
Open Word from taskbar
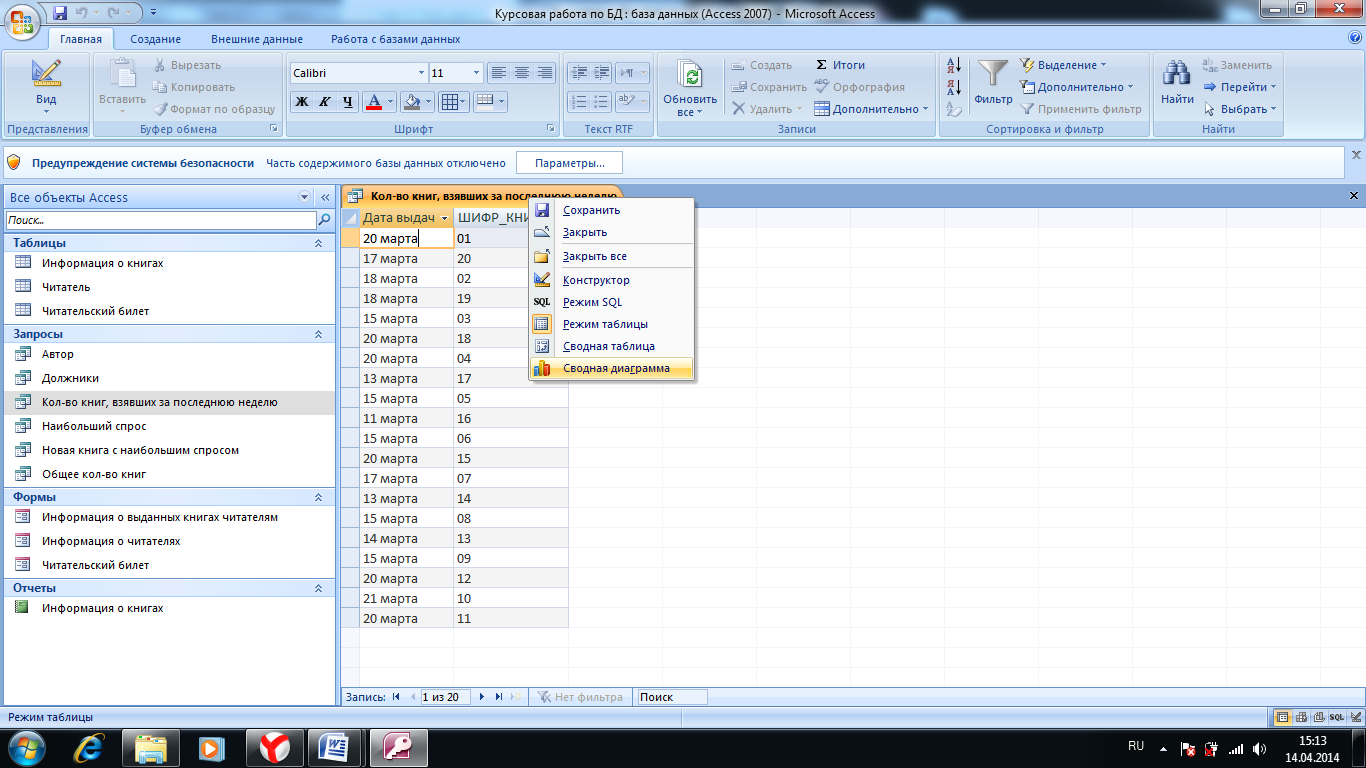(334, 747)
